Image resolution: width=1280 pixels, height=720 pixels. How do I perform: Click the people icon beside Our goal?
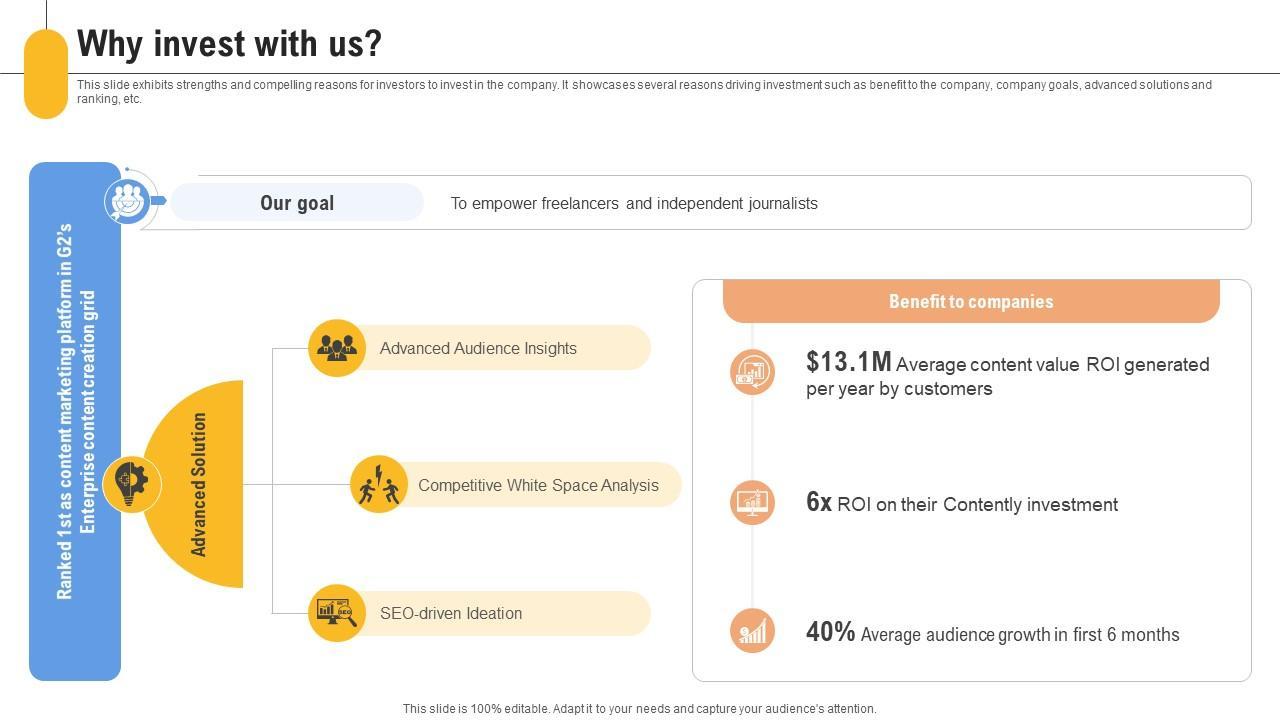pyautogui.click(x=127, y=201)
